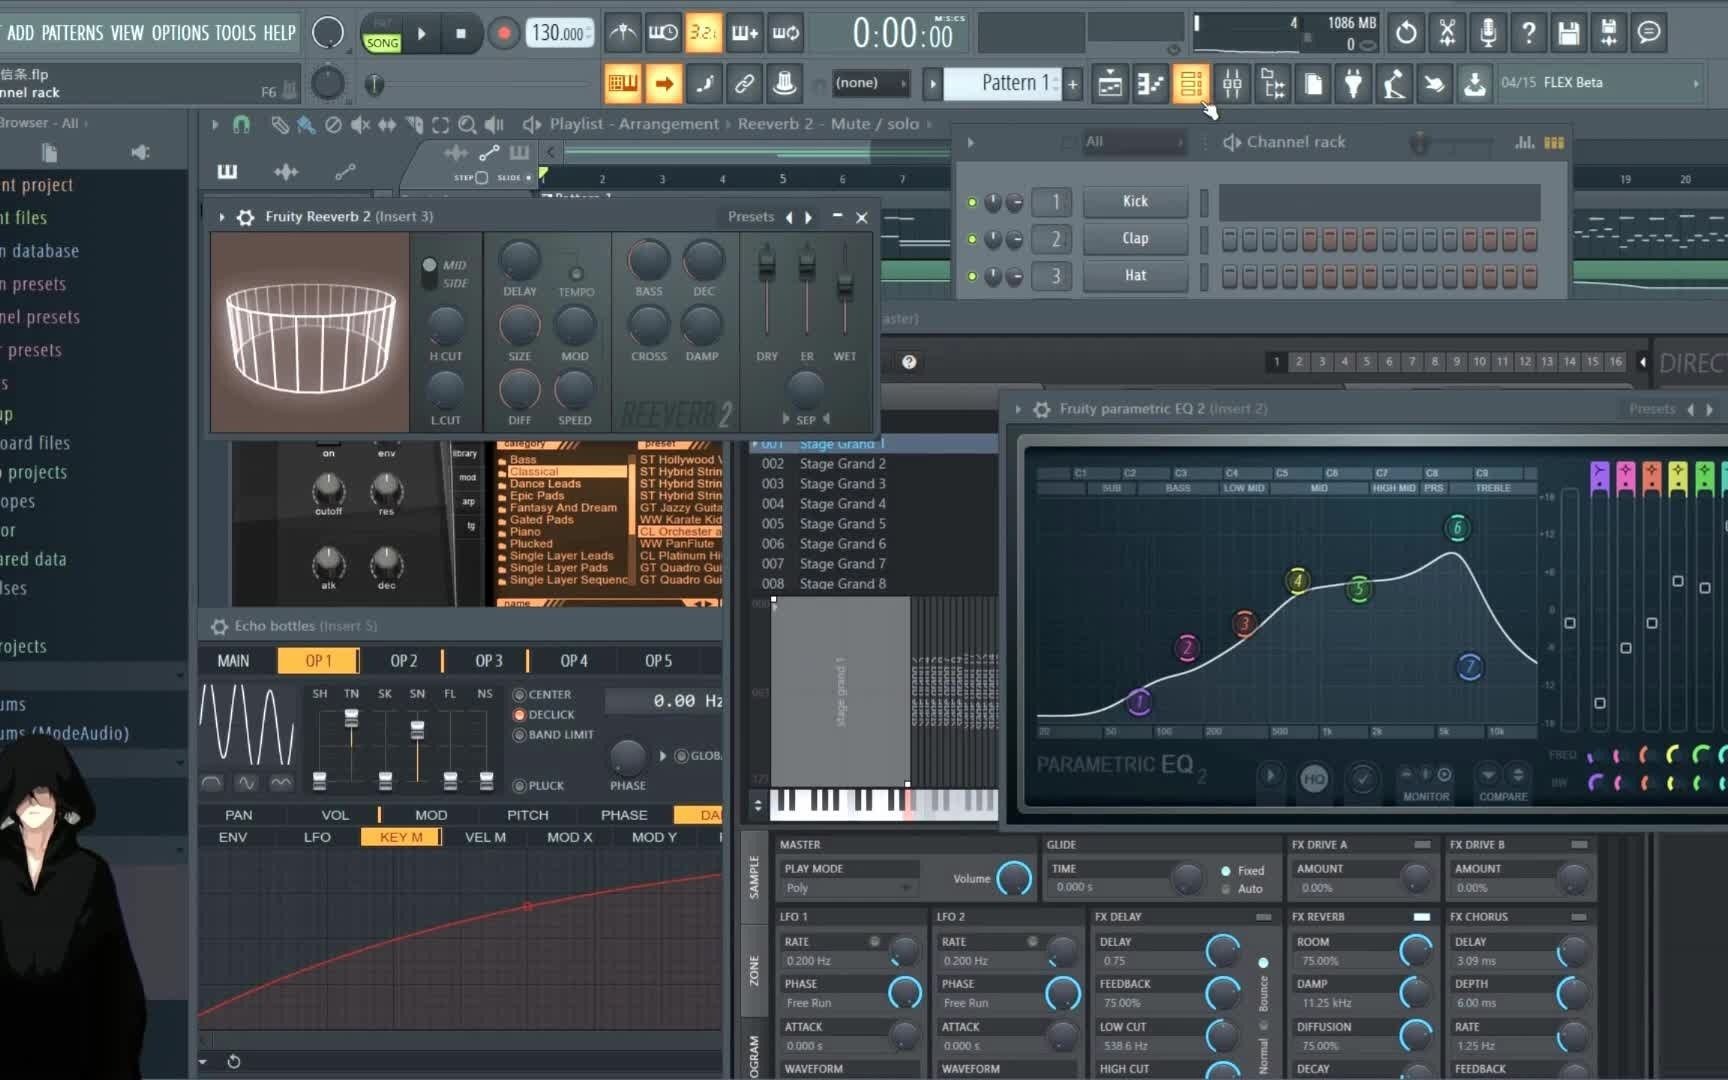
Task: Toggle the FX REVERB enable switch
Action: point(1421,917)
